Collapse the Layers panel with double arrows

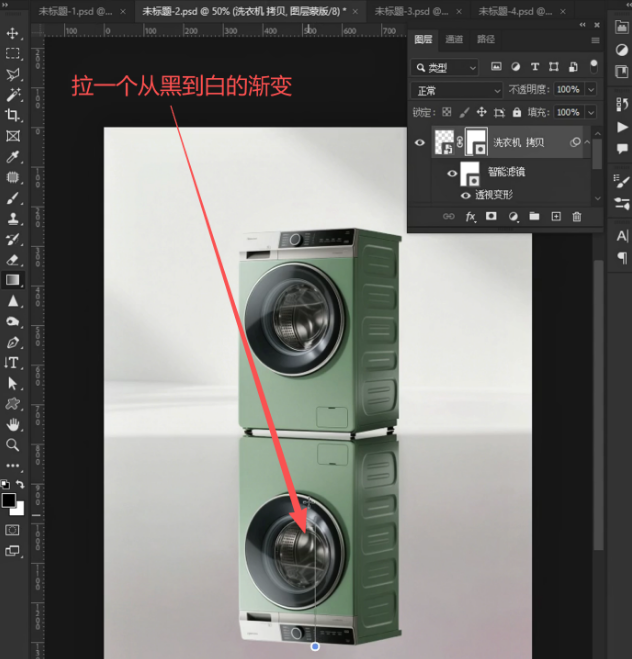click(x=582, y=25)
